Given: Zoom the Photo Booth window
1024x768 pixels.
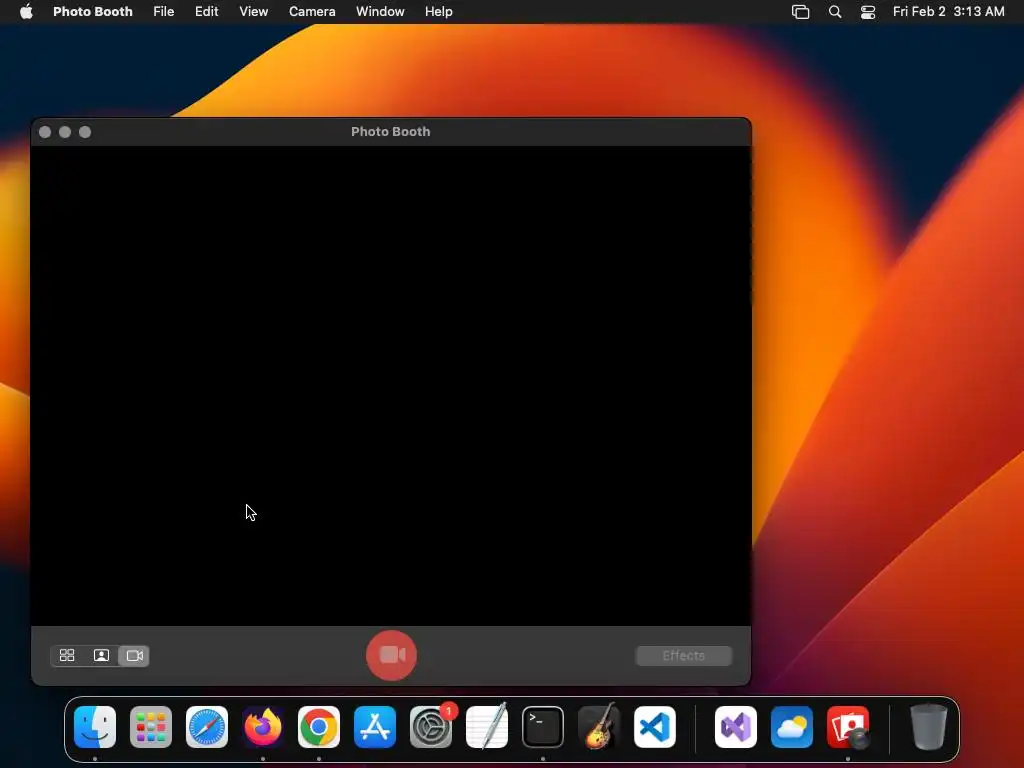Looking at the screenshot, I should pos(85,132).
